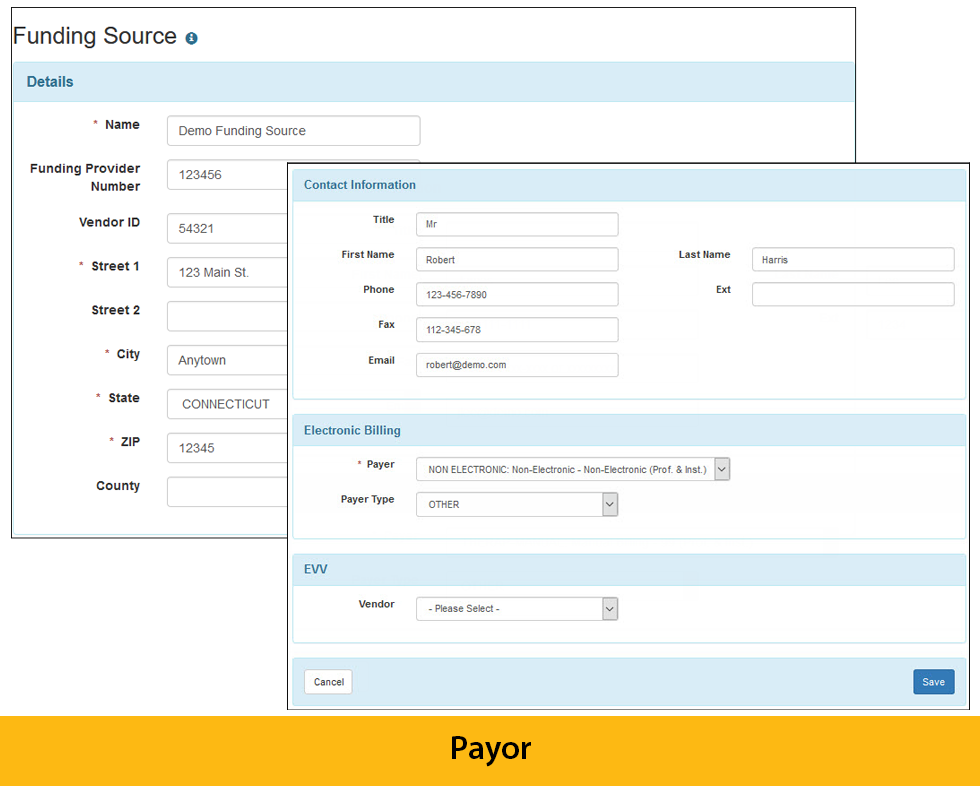Open the State selector showing CONNECTICUT
980x786 pixels.
coord(227,404)
